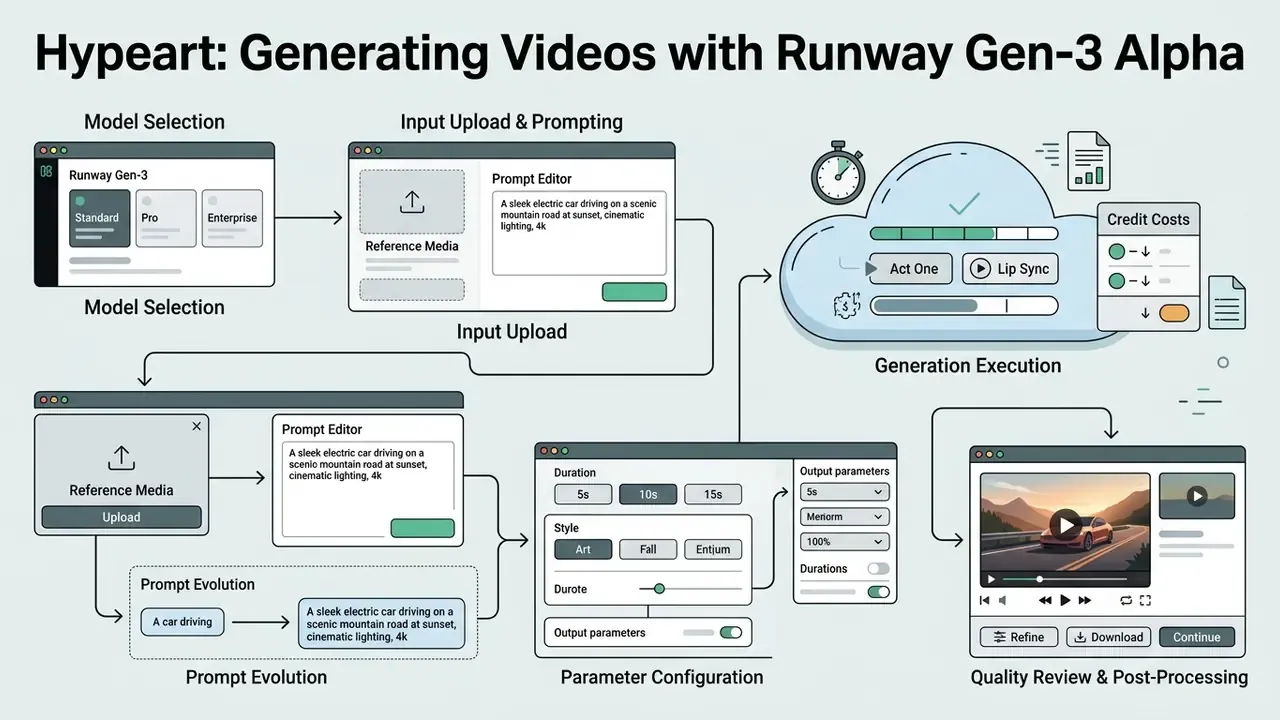Select the 15s Duration option
Screen dimensions: 1280x720
pyautogui.click(x=712, y=494)
